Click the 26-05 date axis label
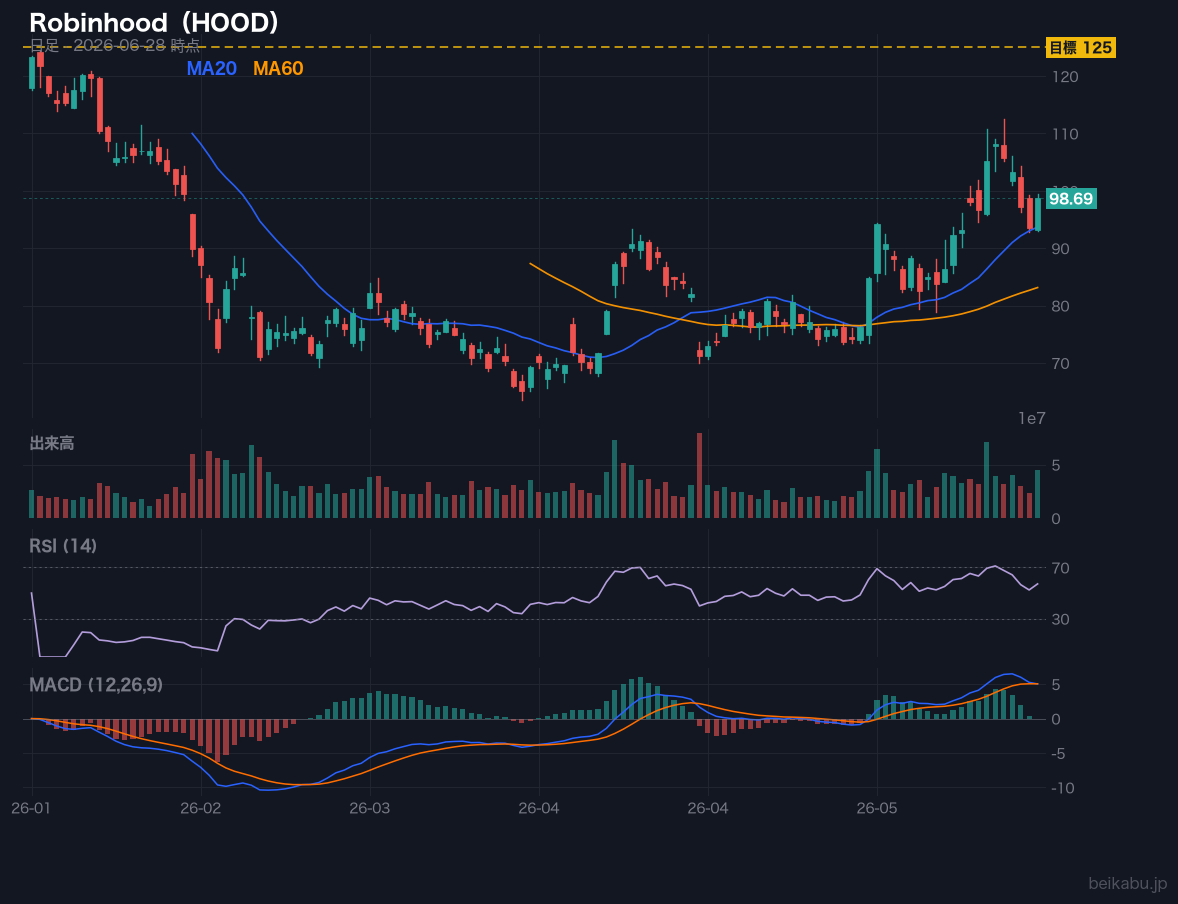 click(x=876, y=809)
